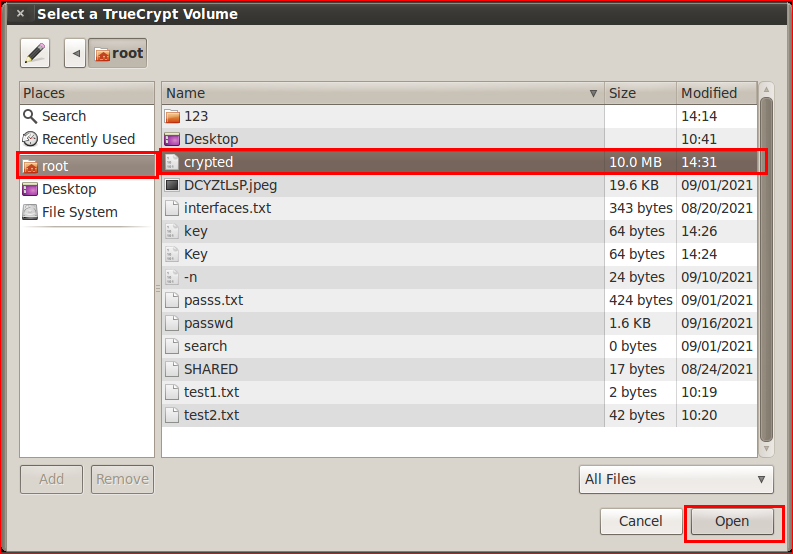The height and width of the screenshot is (554, 793).
Task: Click the SHARED file icon
Action: coord(172,369)
